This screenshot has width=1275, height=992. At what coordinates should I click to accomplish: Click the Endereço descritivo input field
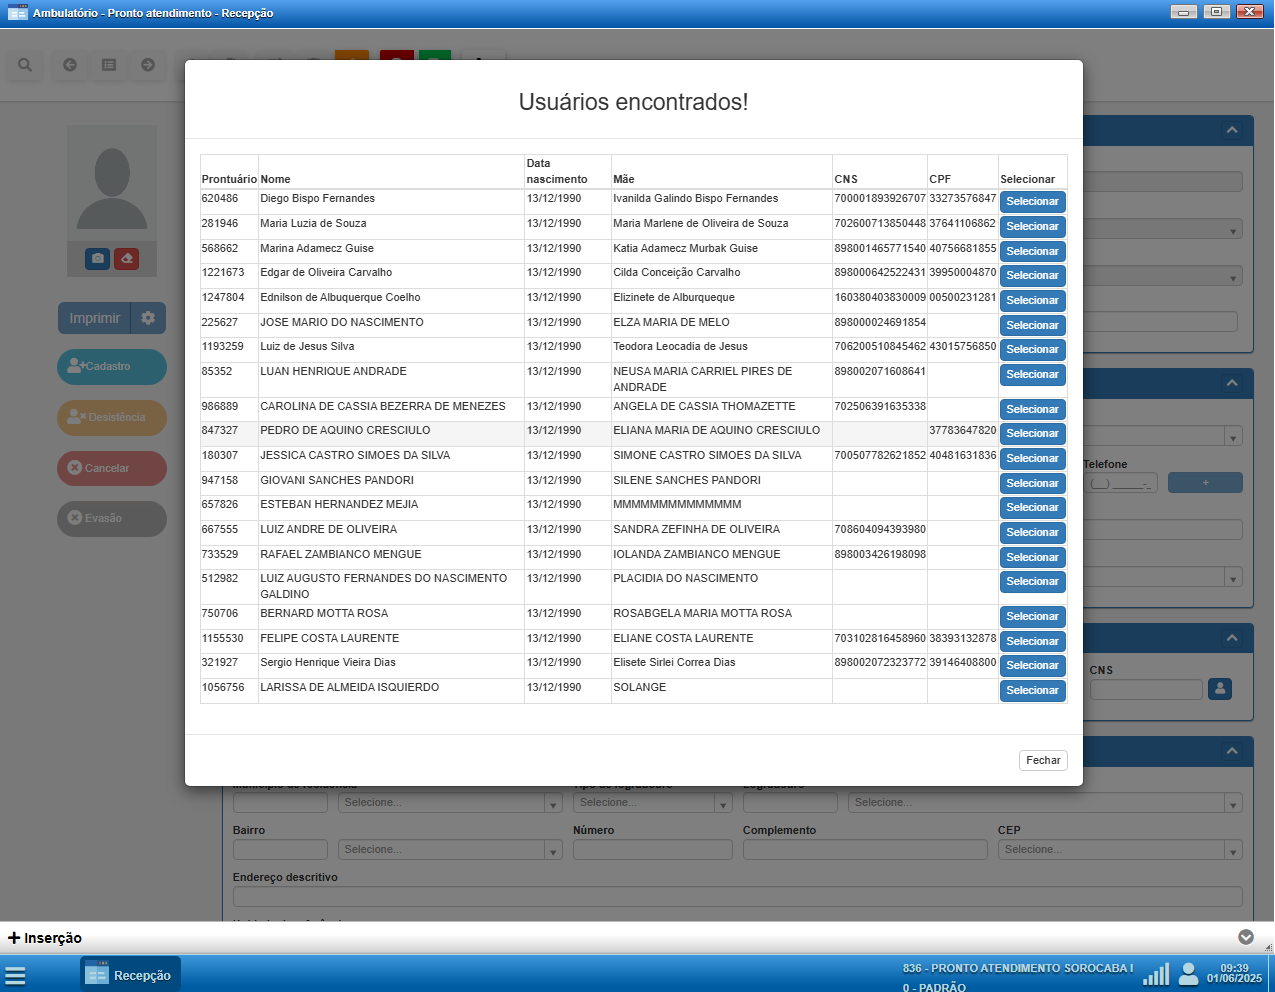(x=737, y=896)
